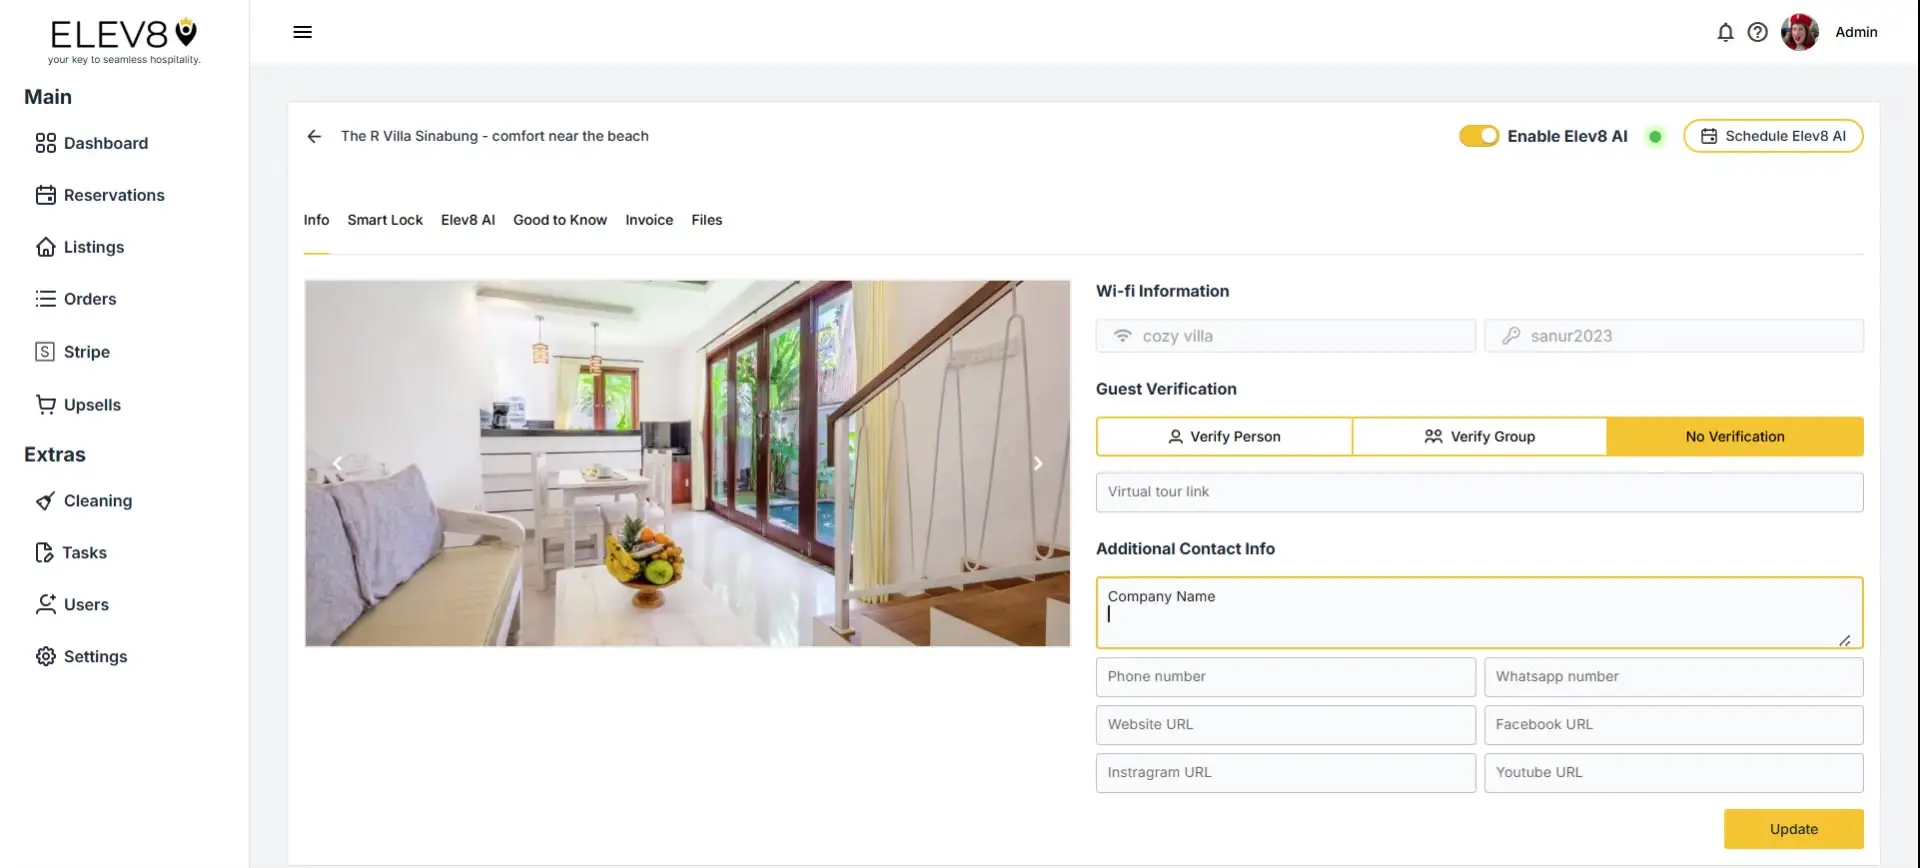Image resolution: width=1920 pixels, height=868 pixels.
Task: Open Tasks page in the sidebar
Action: click(x=84, y=552)
